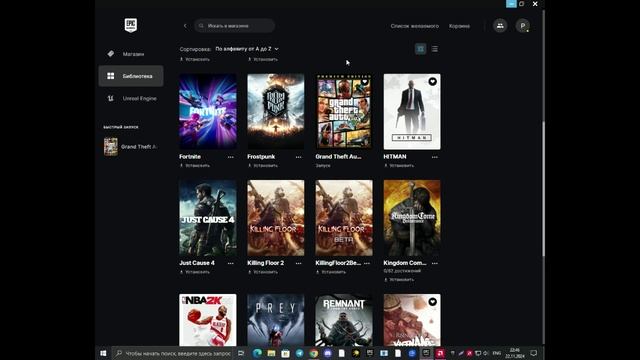Image resolution: width=640 pixels, height=360 pixels.
Task: Open Fortnite options (three dots)
Action: pyautogui.click(x=231, y=157)
